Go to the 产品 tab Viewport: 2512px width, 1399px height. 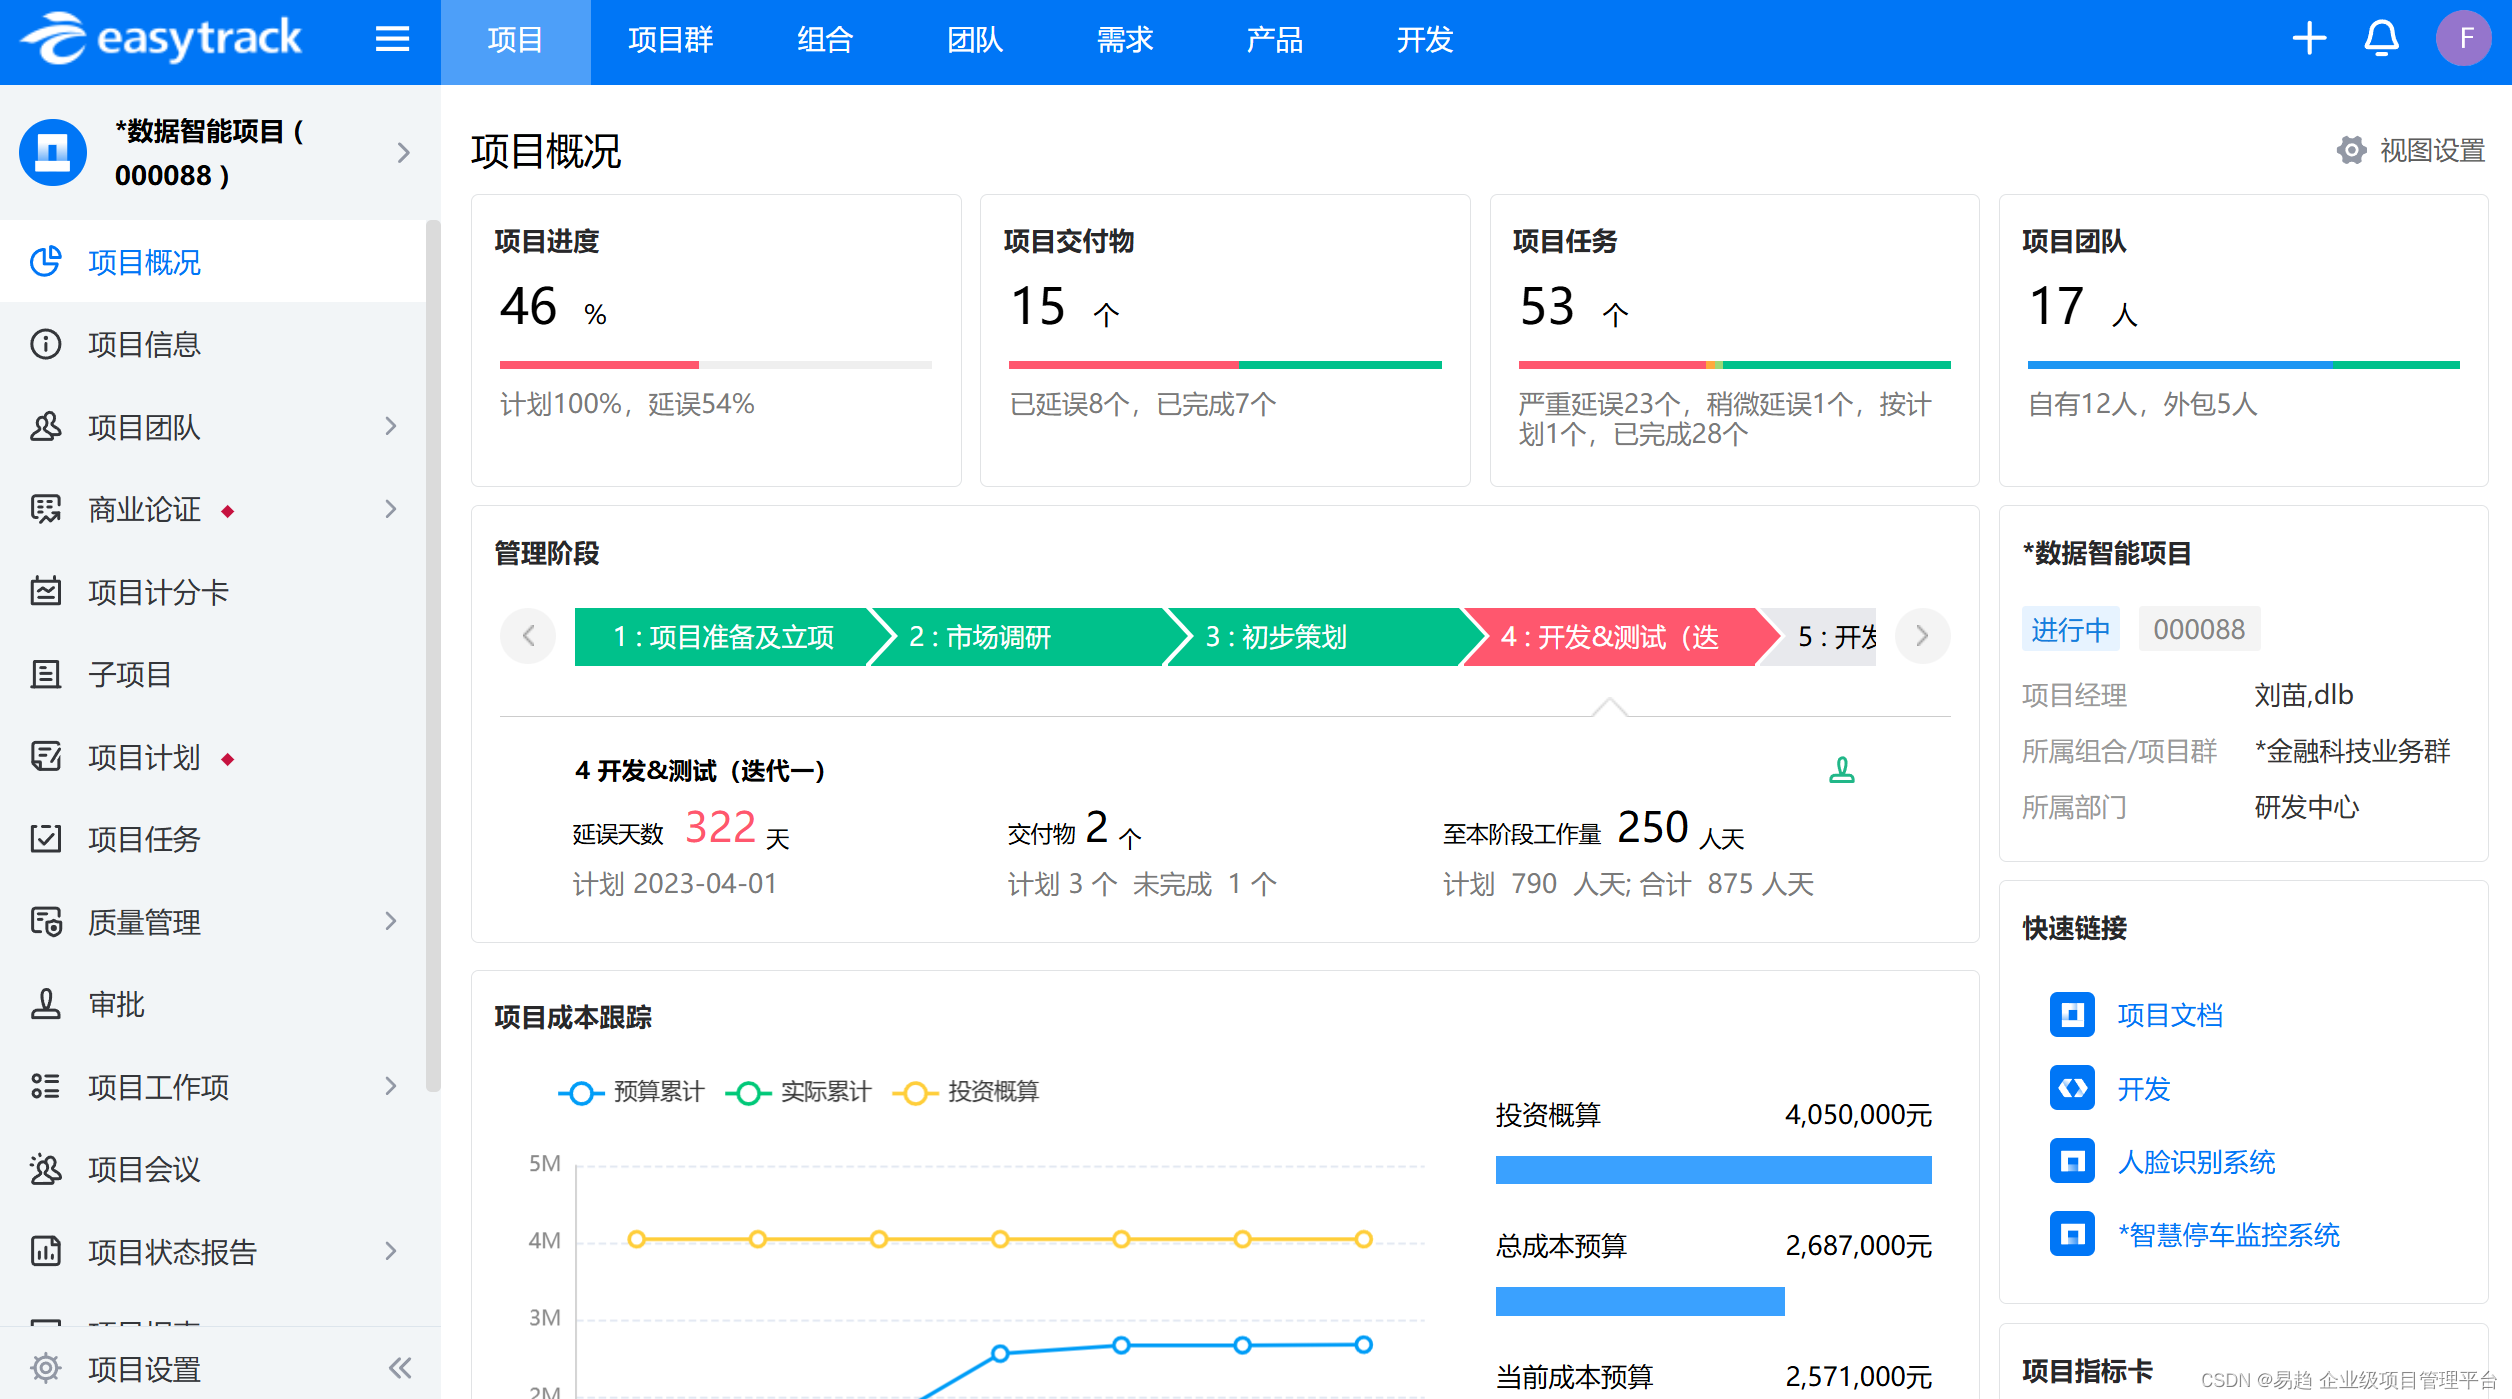pyautogui.click(x=1275, y=41)
